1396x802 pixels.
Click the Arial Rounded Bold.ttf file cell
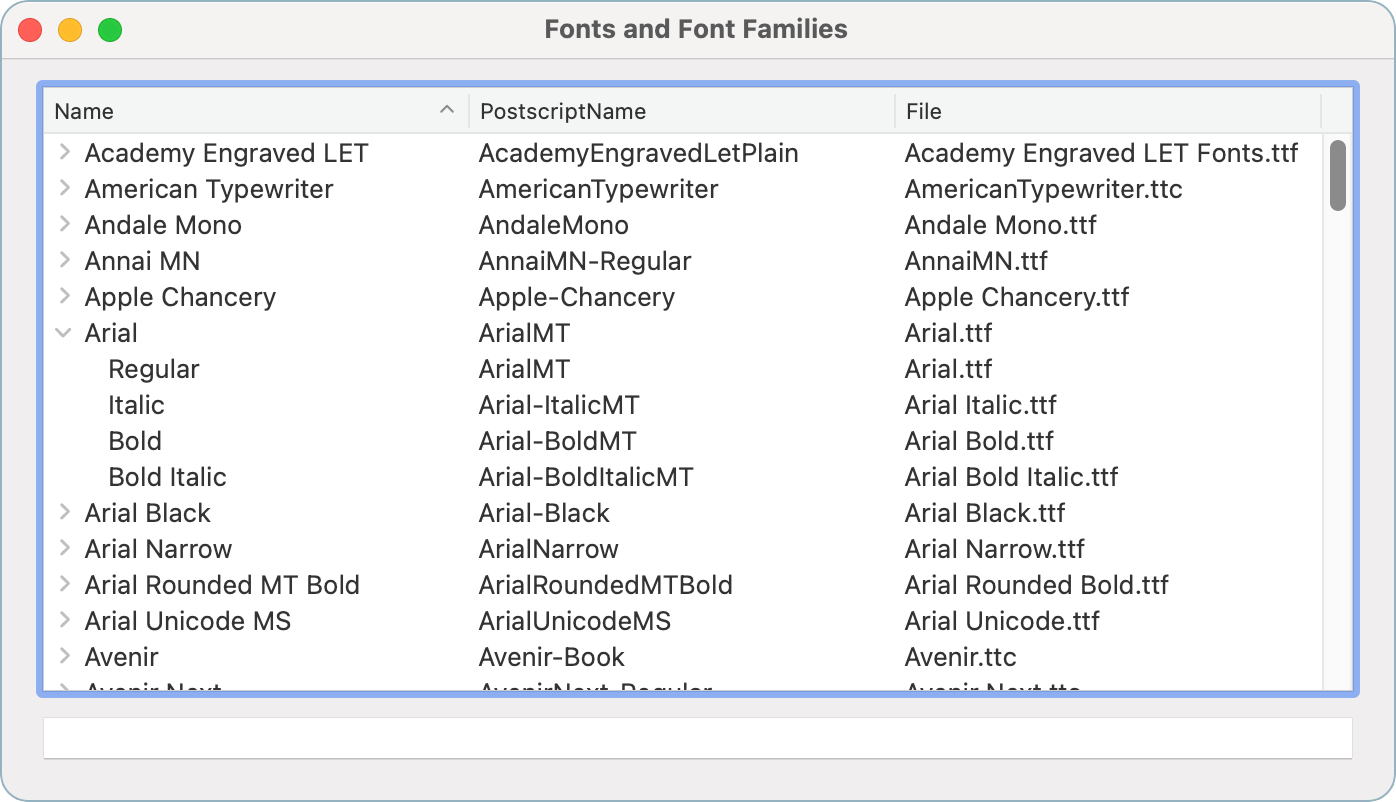pyautogui.click(x=1037, y=585)
